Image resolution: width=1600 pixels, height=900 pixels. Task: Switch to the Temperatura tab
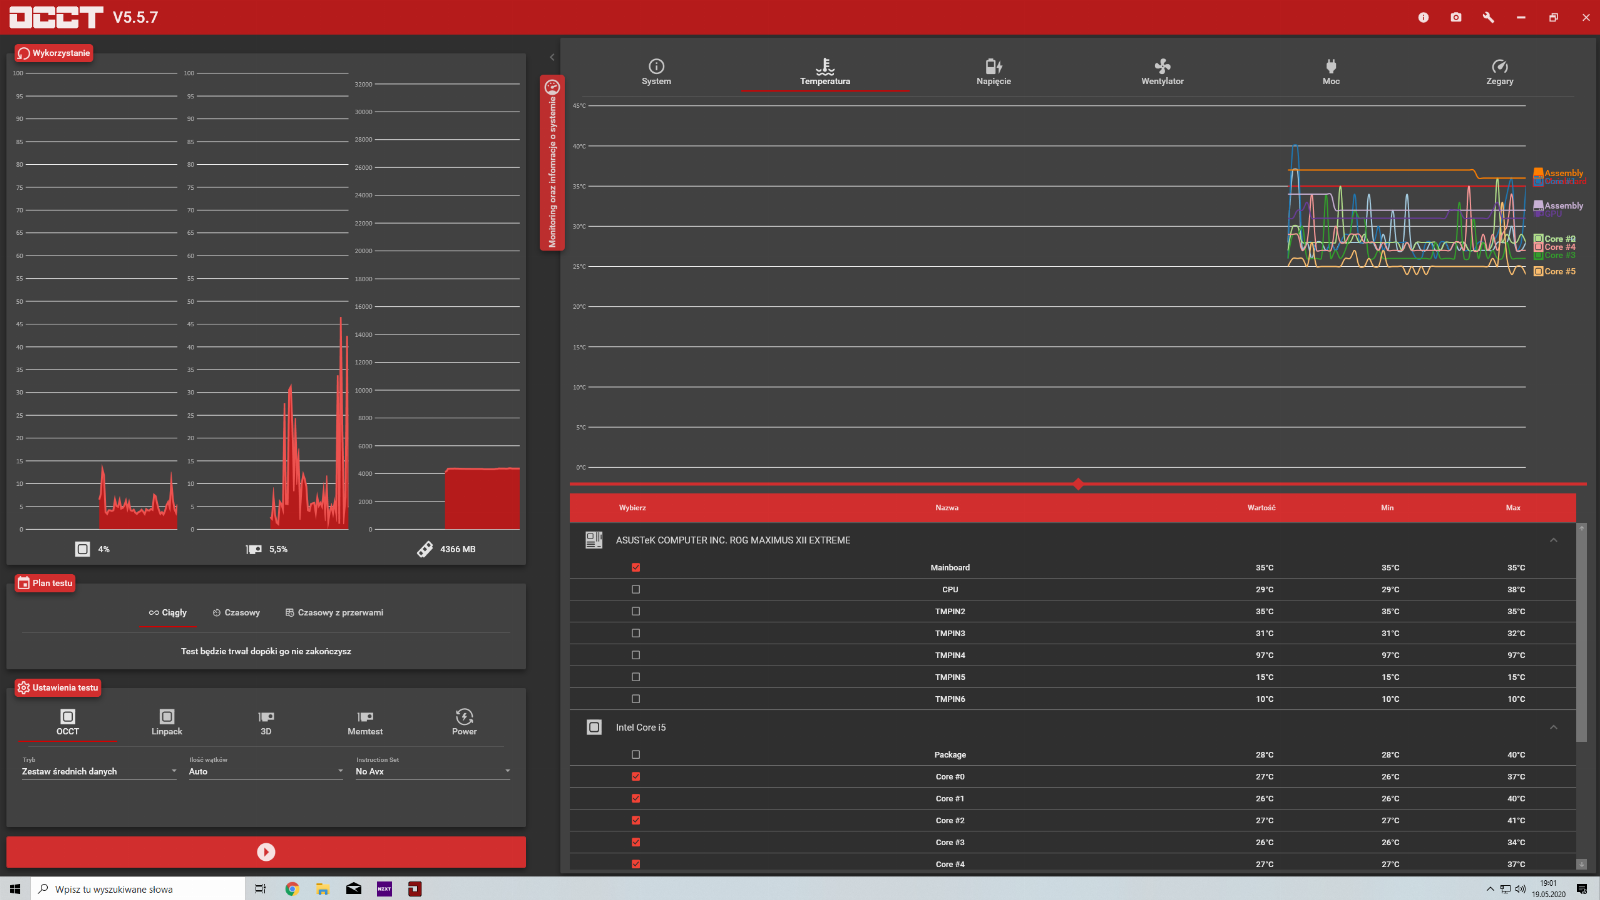pyautogui.click(x=825, y=72)
